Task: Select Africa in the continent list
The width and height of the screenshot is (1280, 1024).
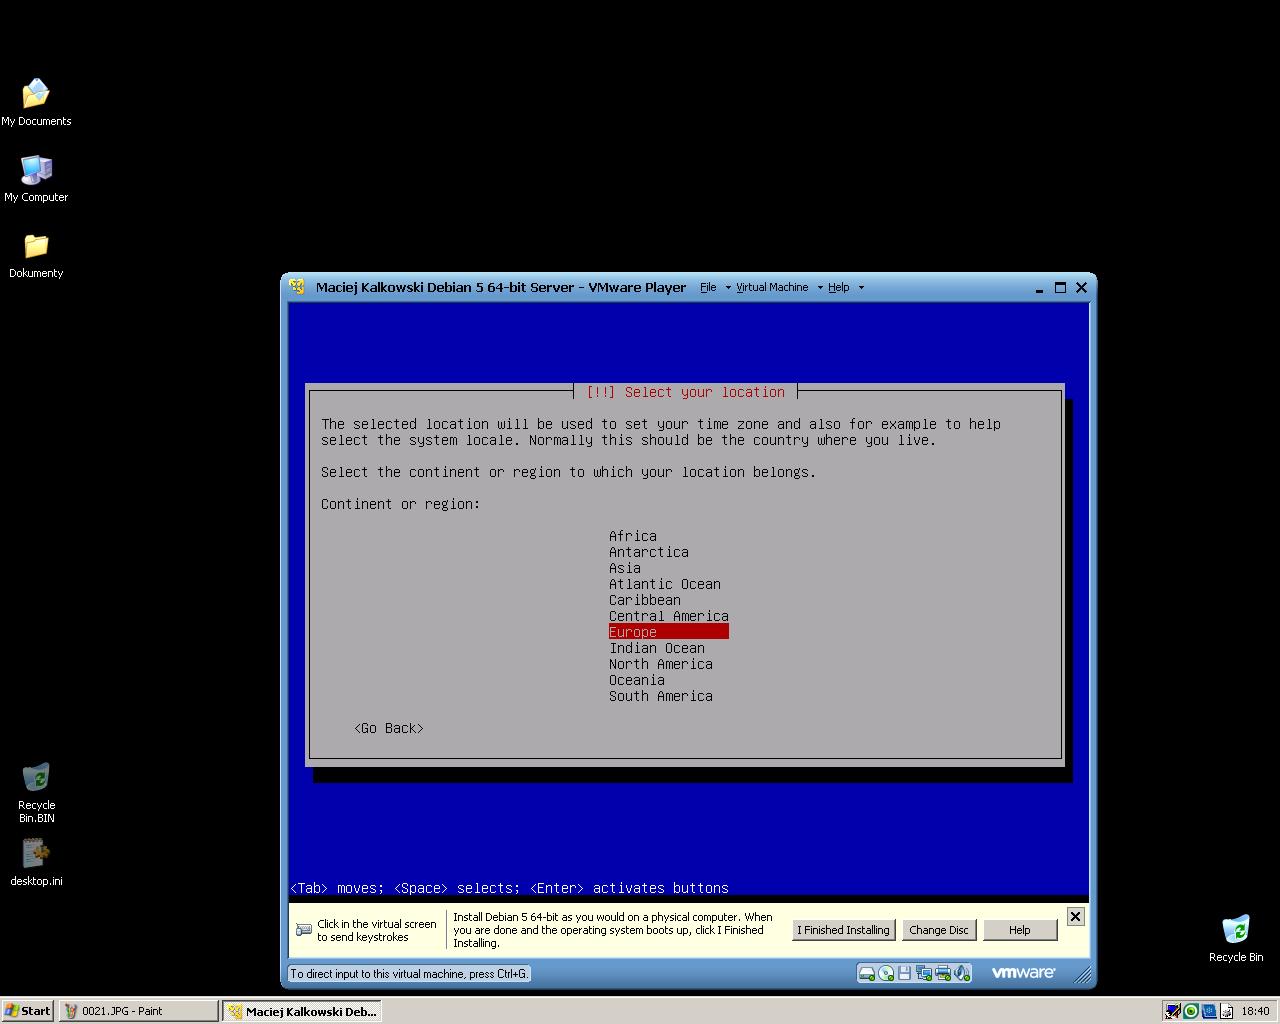Action: pyautogui.click(x=633, y=536)
